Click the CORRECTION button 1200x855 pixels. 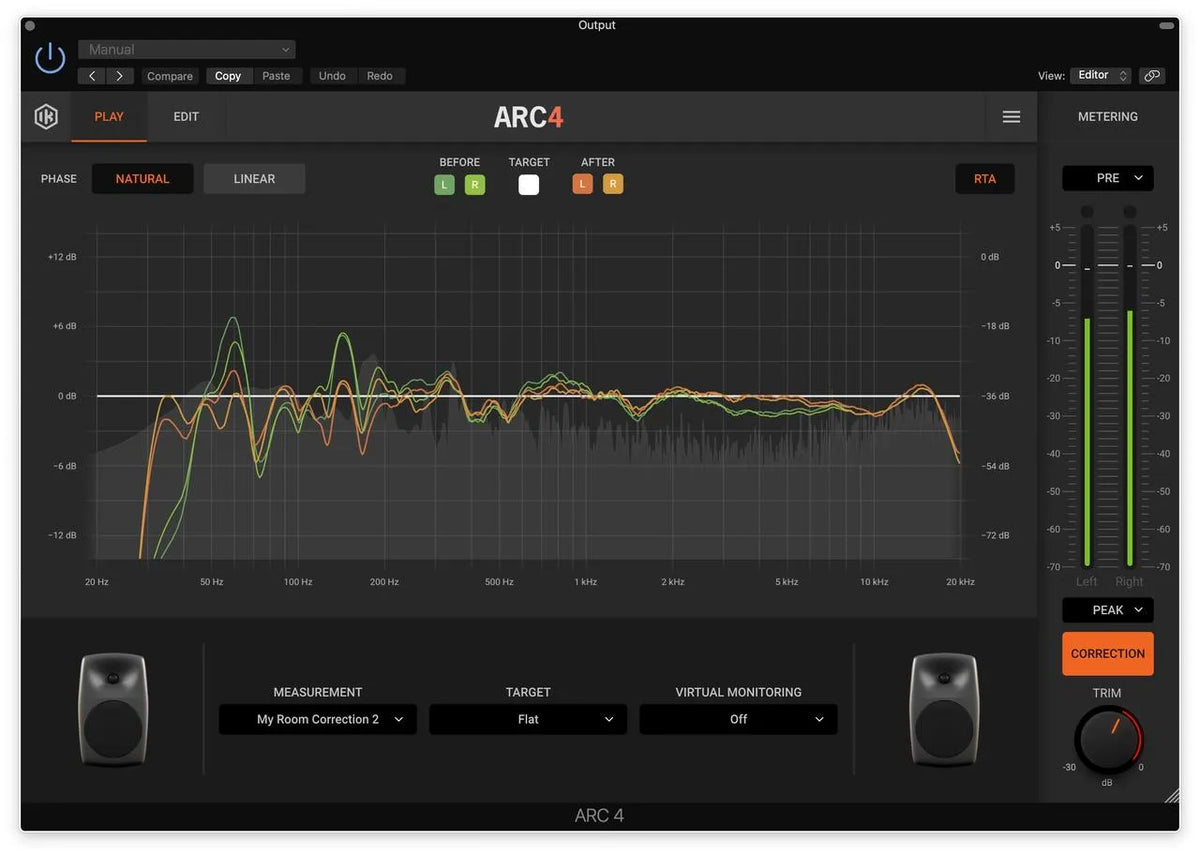click(x=1107, y=653)
